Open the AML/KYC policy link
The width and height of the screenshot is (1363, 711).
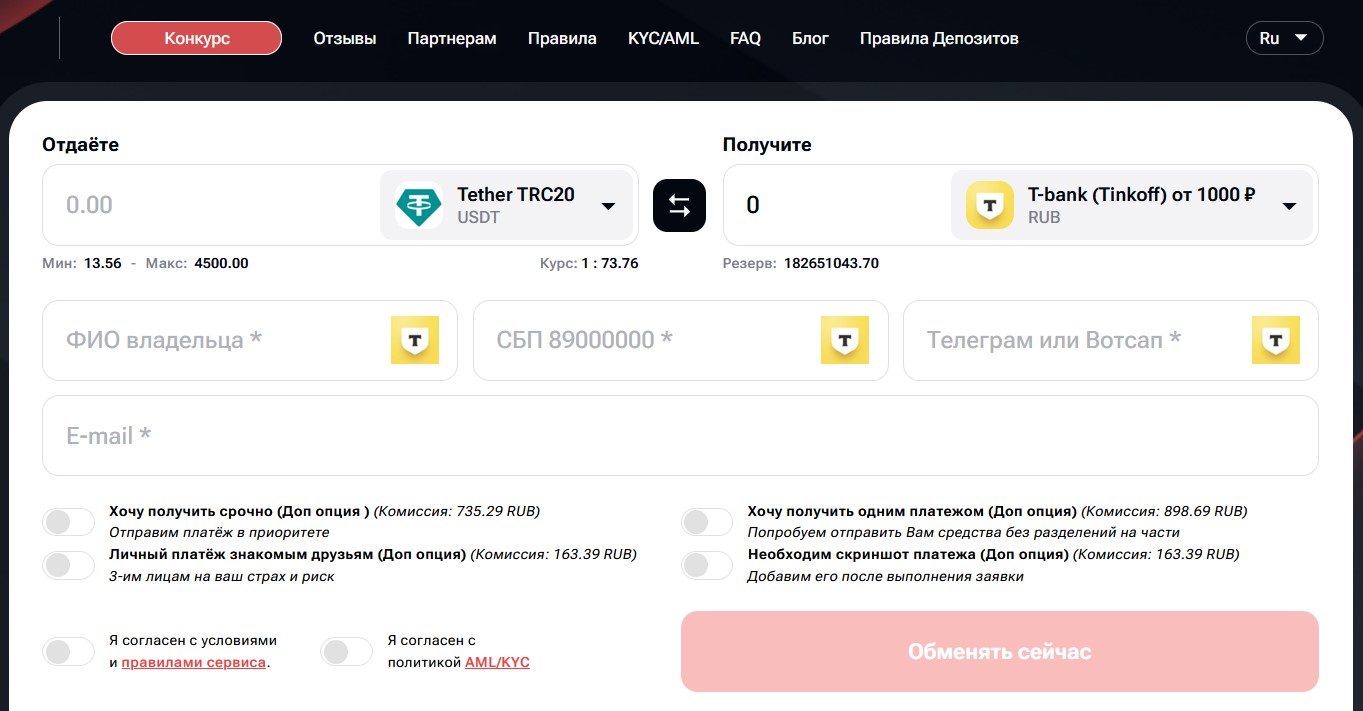497,662
